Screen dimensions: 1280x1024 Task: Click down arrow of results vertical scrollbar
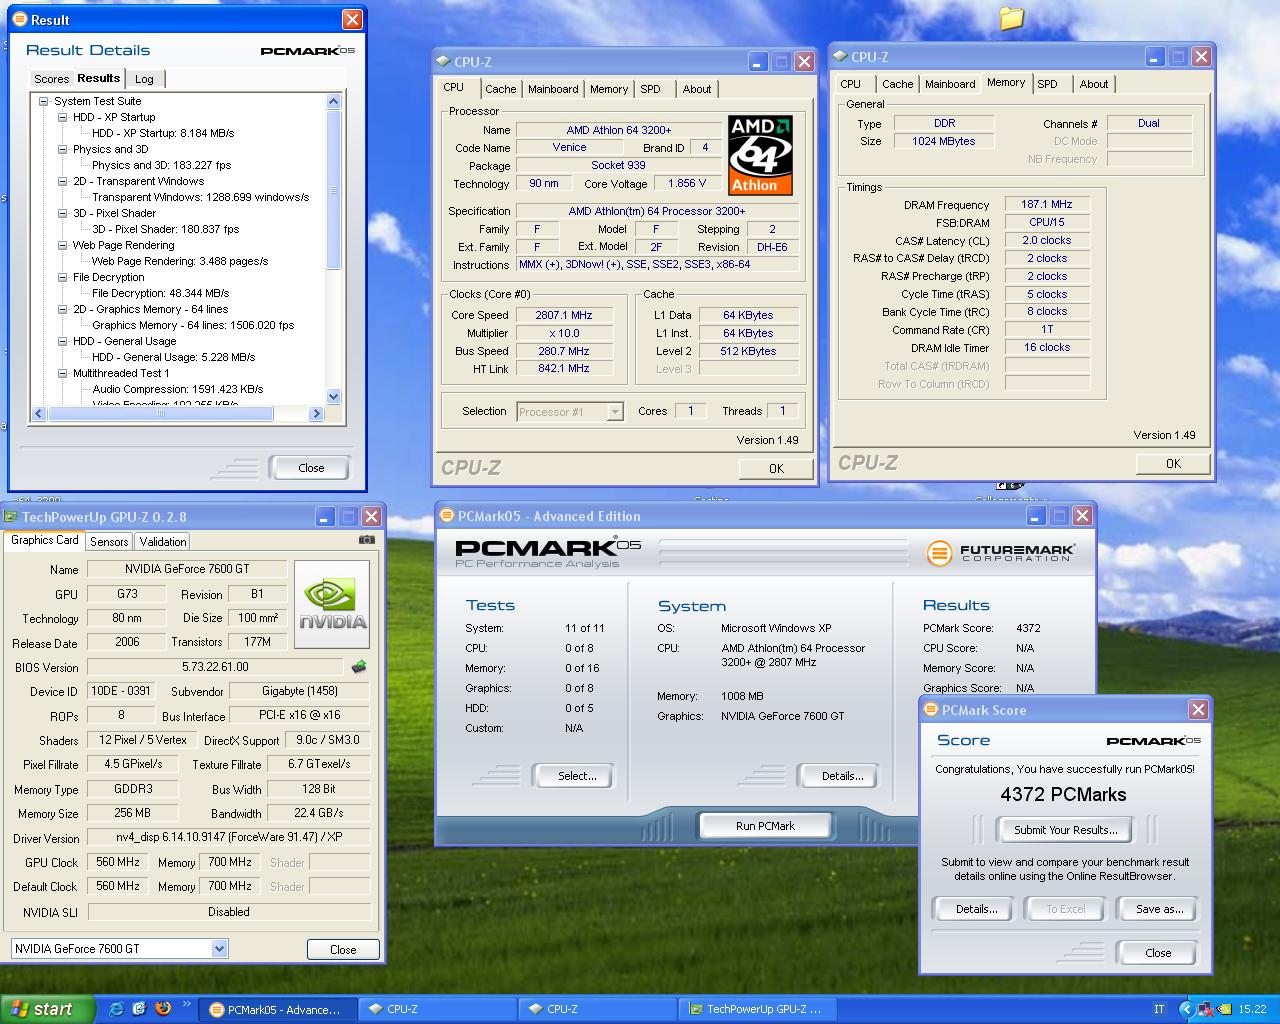(334, 397)
